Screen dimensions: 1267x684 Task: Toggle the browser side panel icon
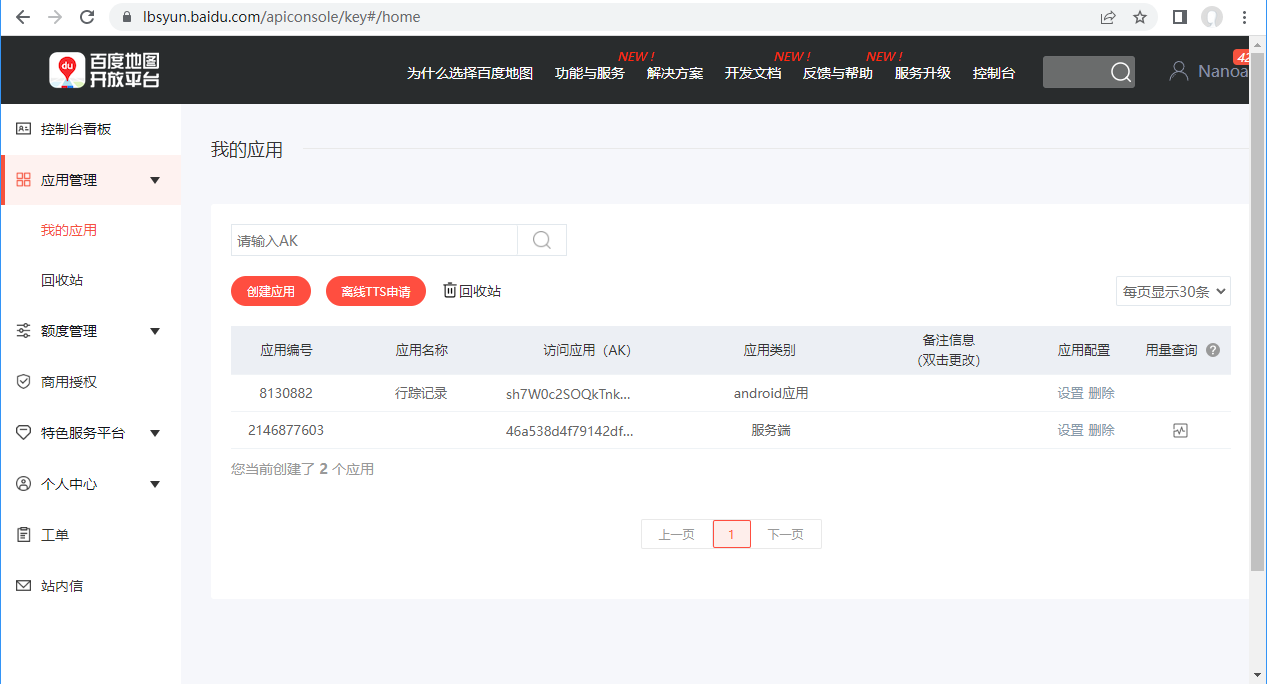(1180, 17)
